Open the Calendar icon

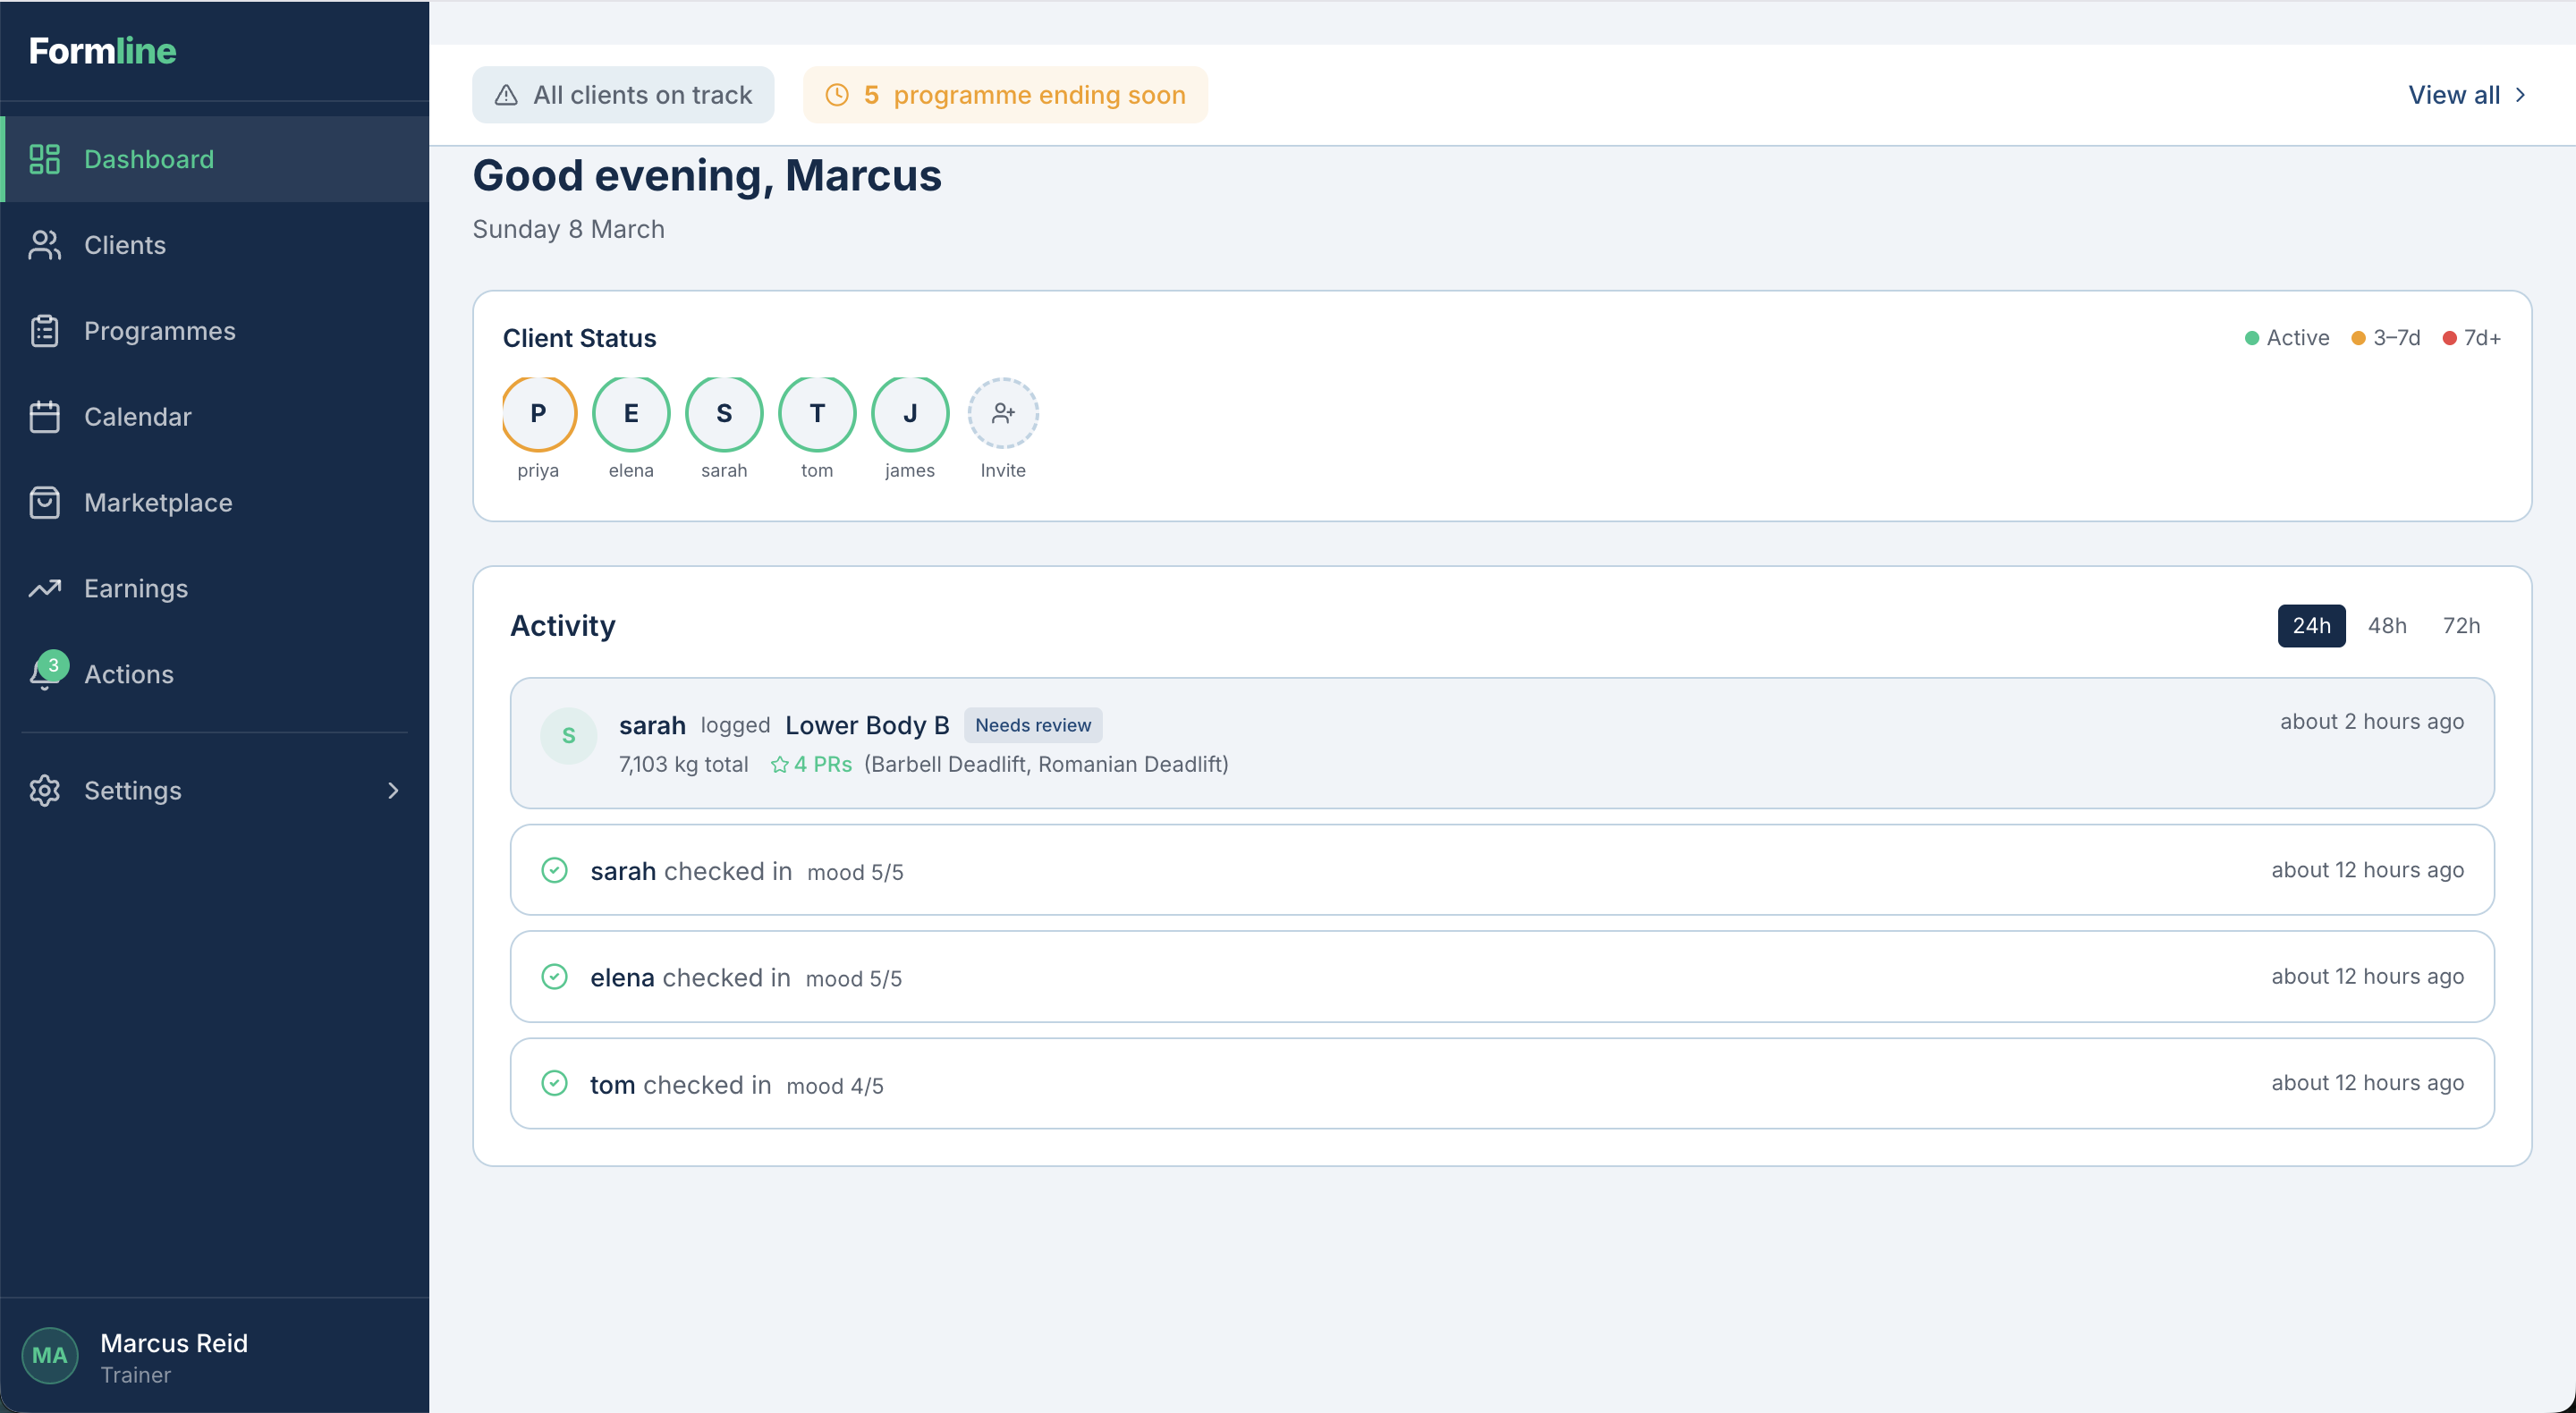[44, 416]
